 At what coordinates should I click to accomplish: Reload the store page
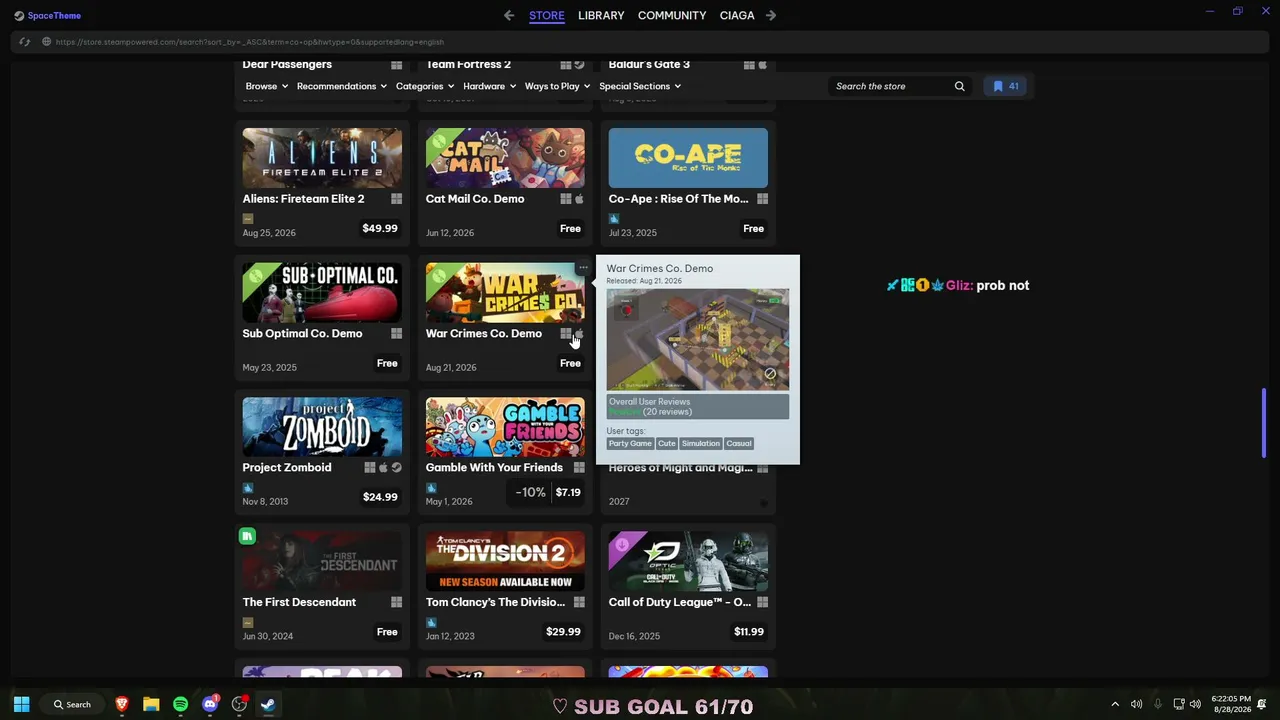(x=25, y=42)
